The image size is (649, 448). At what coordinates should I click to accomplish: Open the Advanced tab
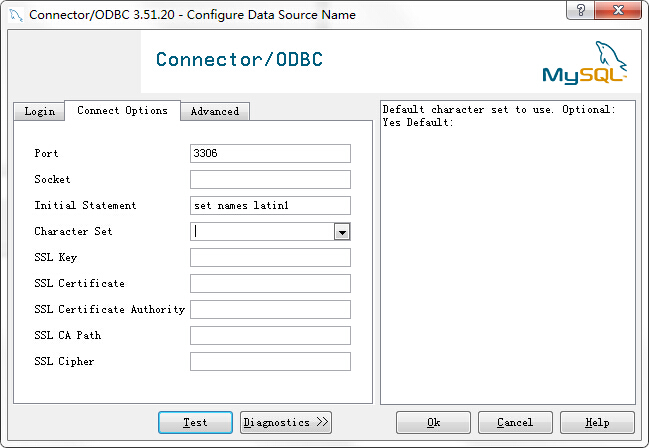click(215, 111)
